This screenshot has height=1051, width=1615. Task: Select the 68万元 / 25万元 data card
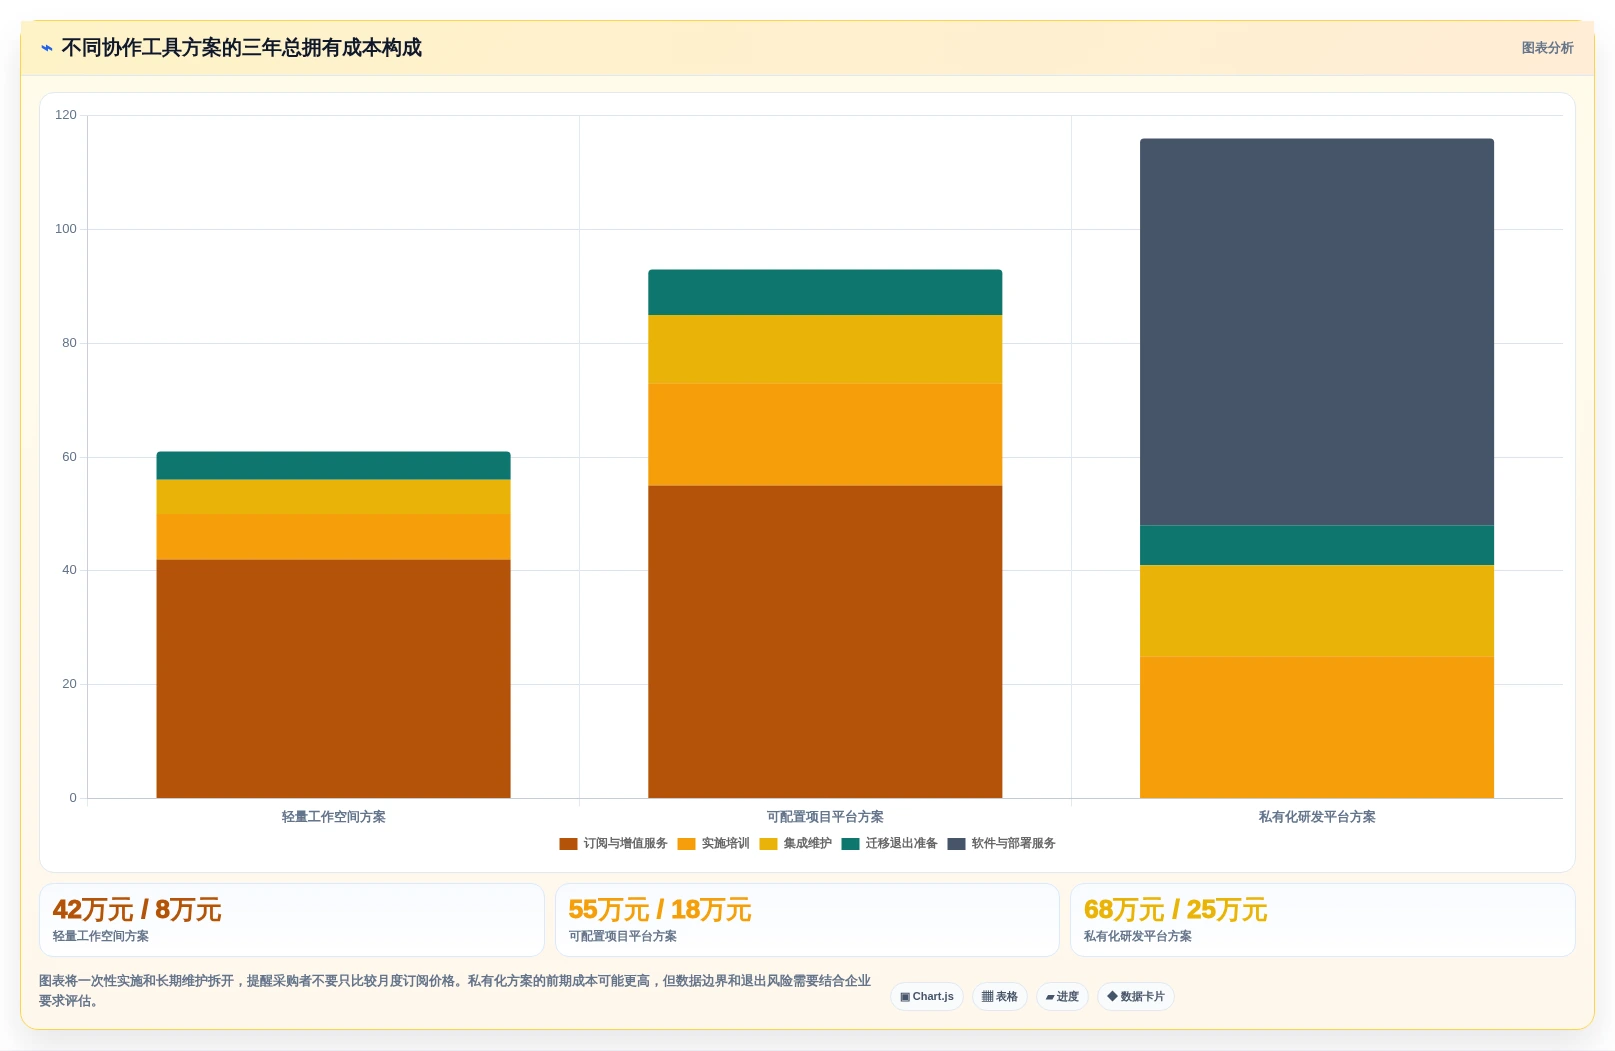click(x=1323, y=920)
